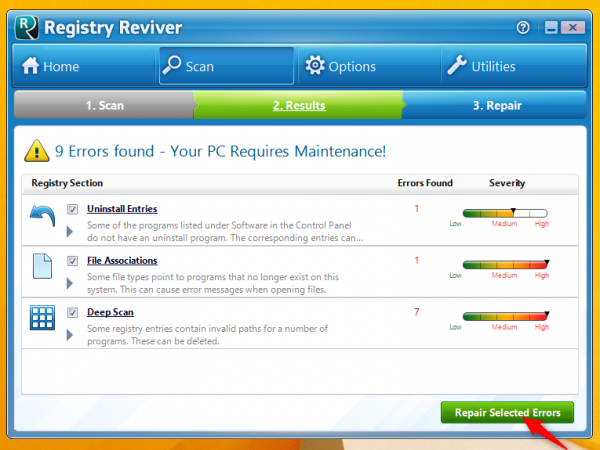The height and width of the screenshot is (450, 600).
Task: Close the Registry Reviver window
Action: tap(573, 28)
